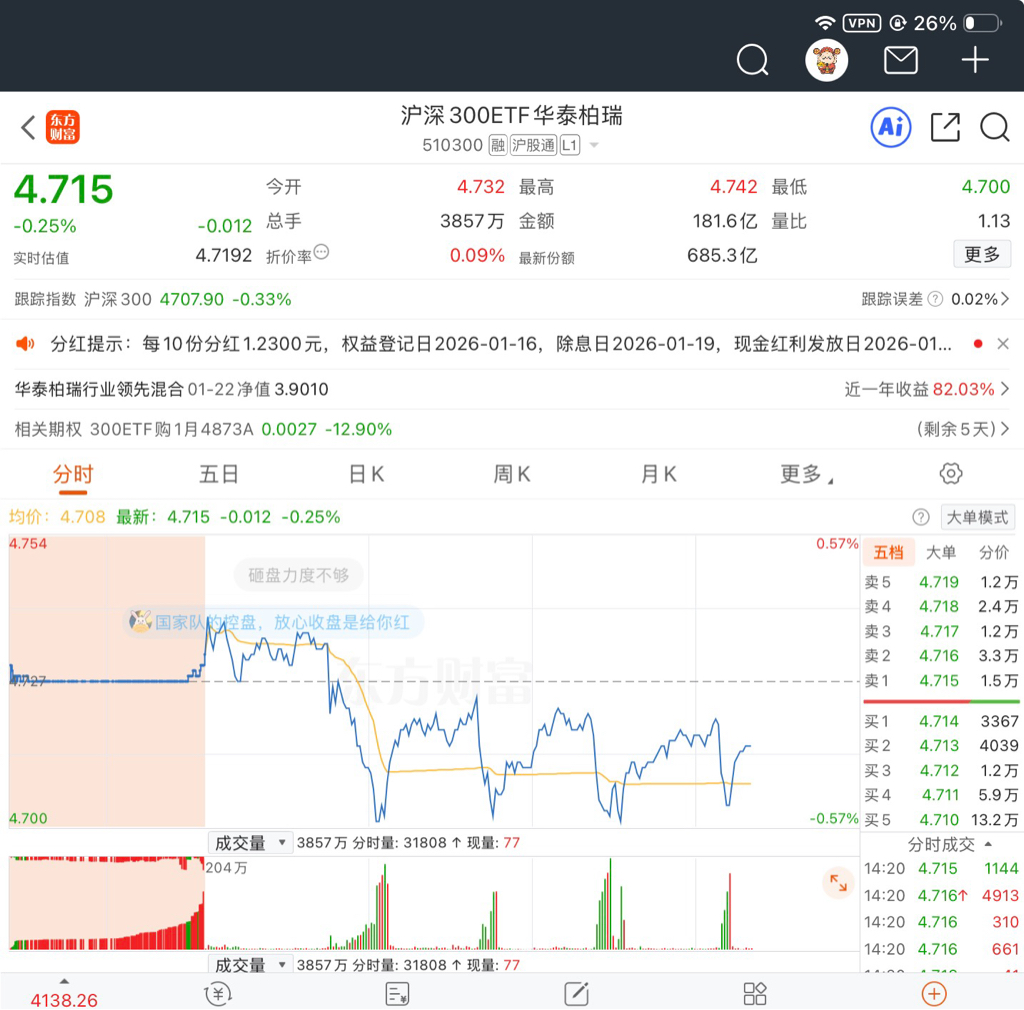Open the 沪深300 tracking index link
Image resolution: width=1024 pixels, height=1010 pixels.
coord(153,299)
